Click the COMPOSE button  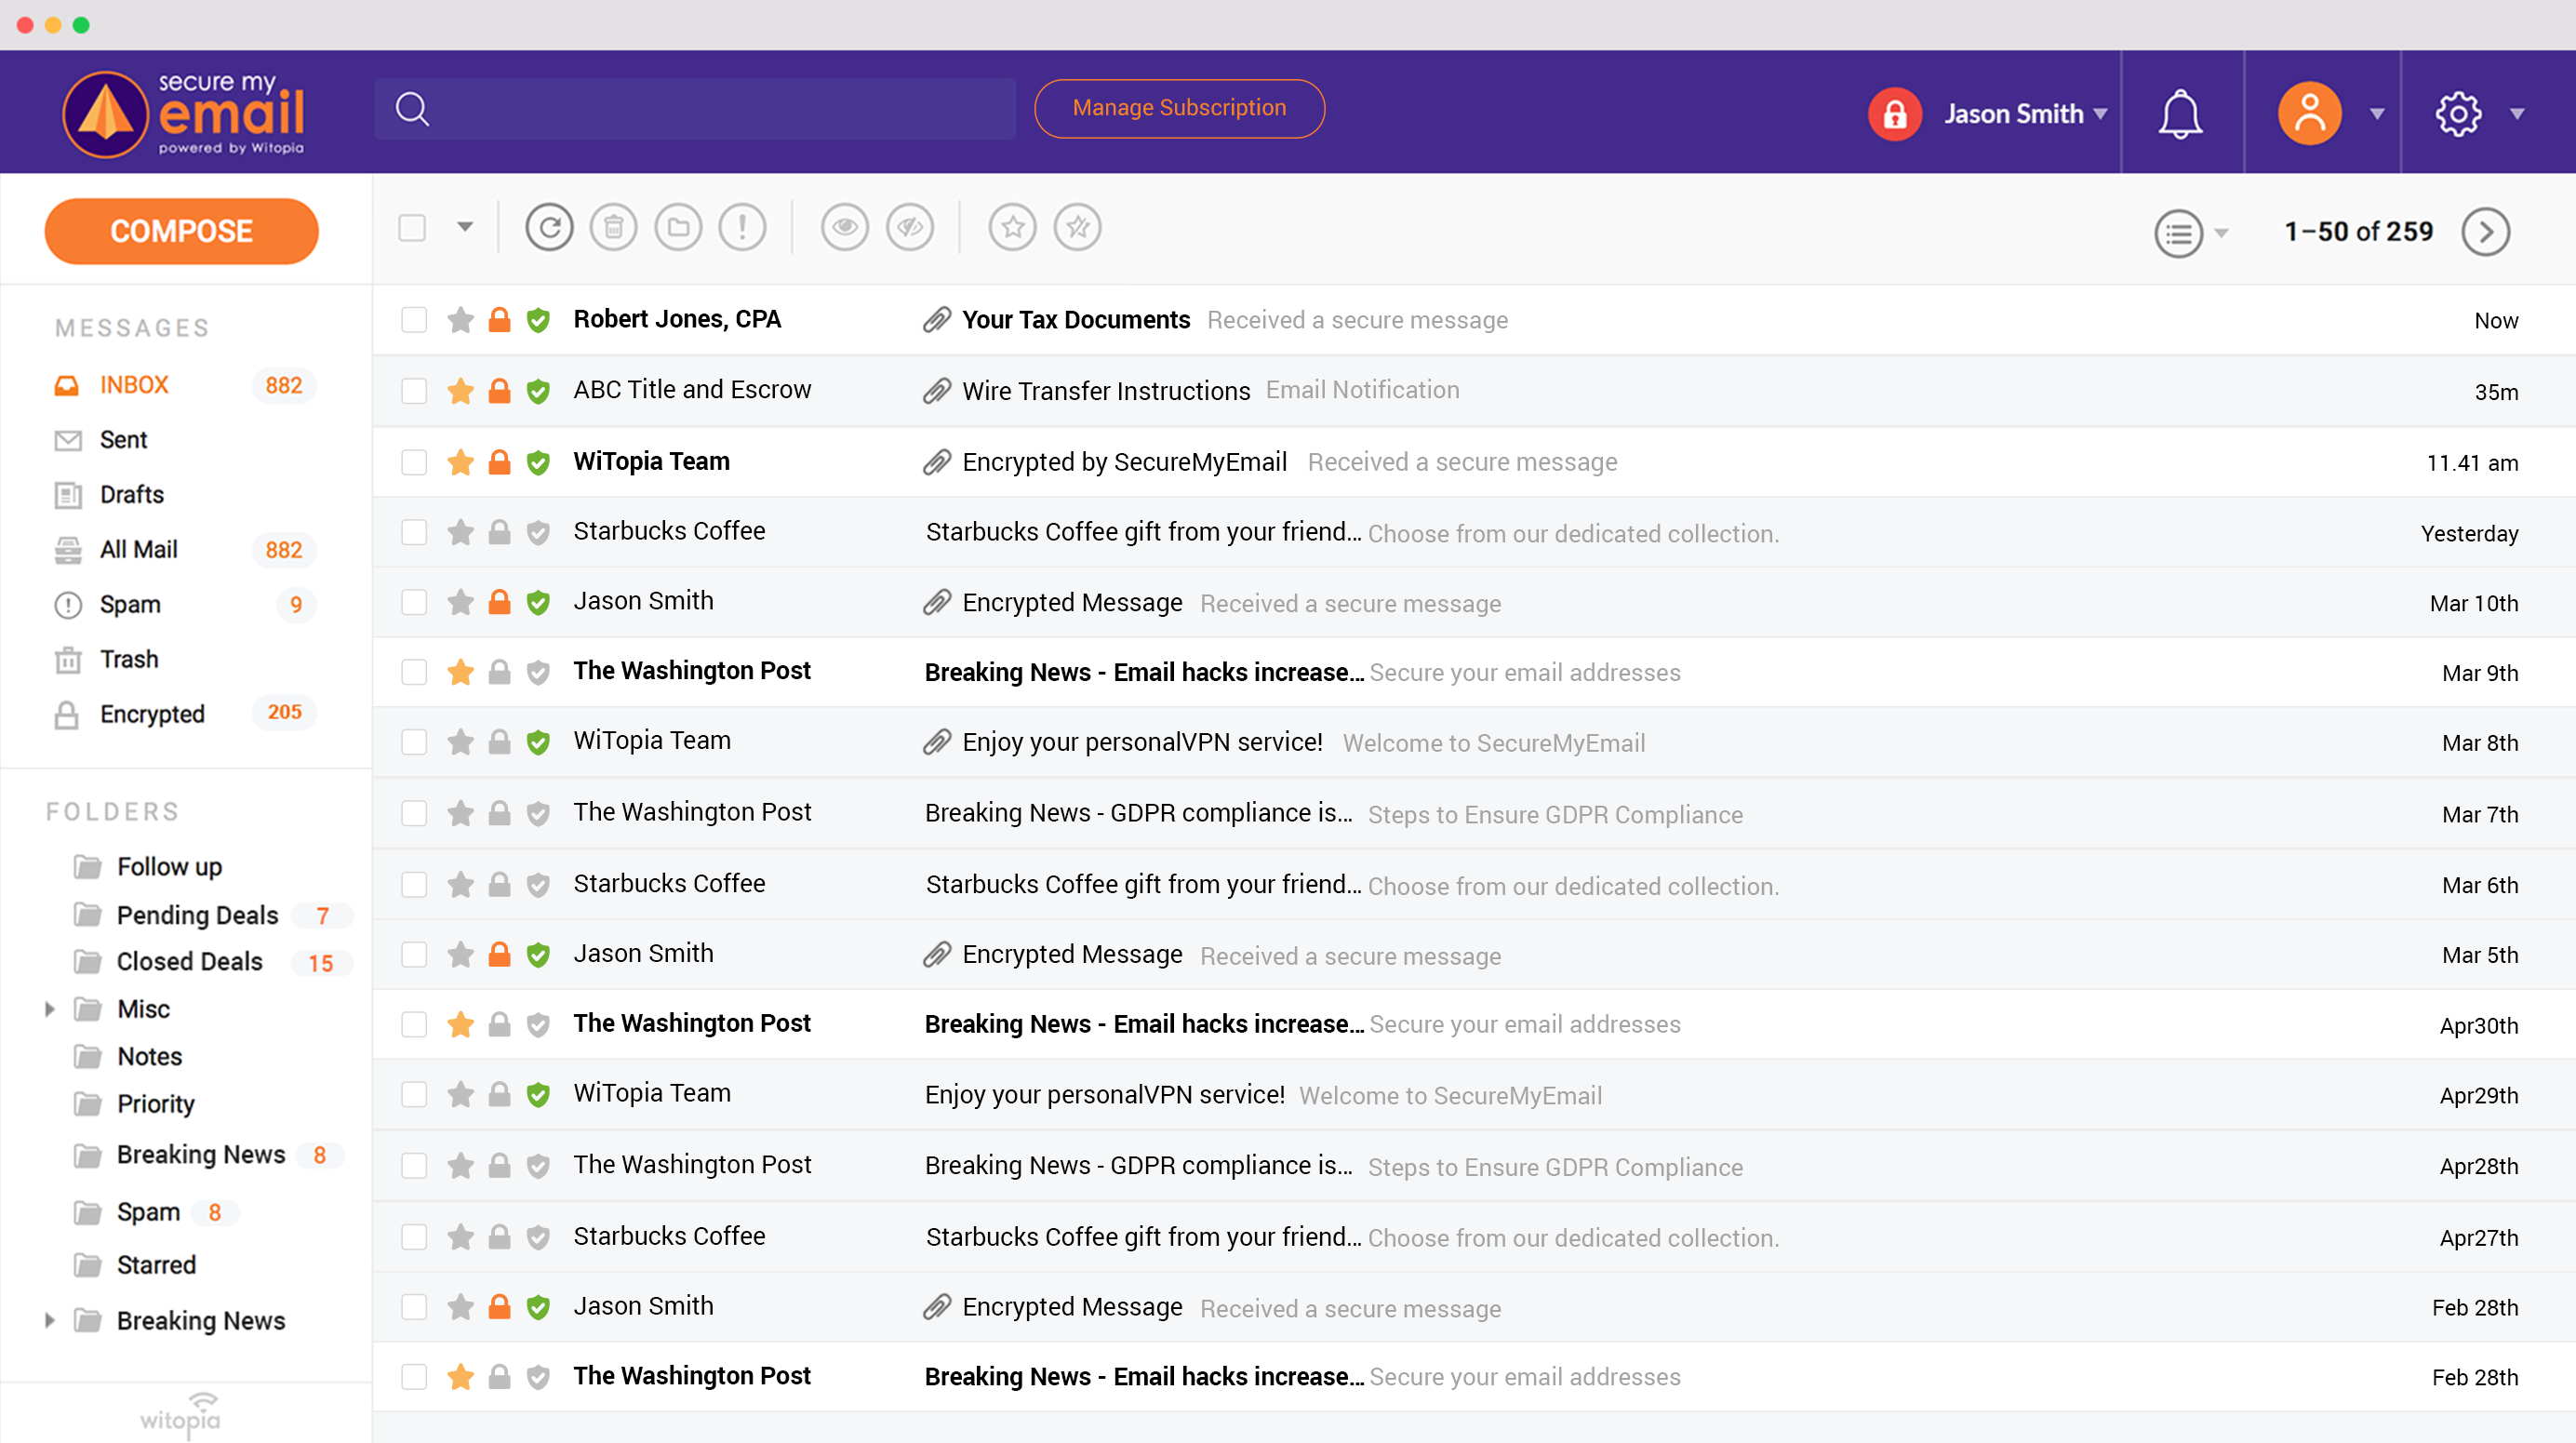click(181, 231)
